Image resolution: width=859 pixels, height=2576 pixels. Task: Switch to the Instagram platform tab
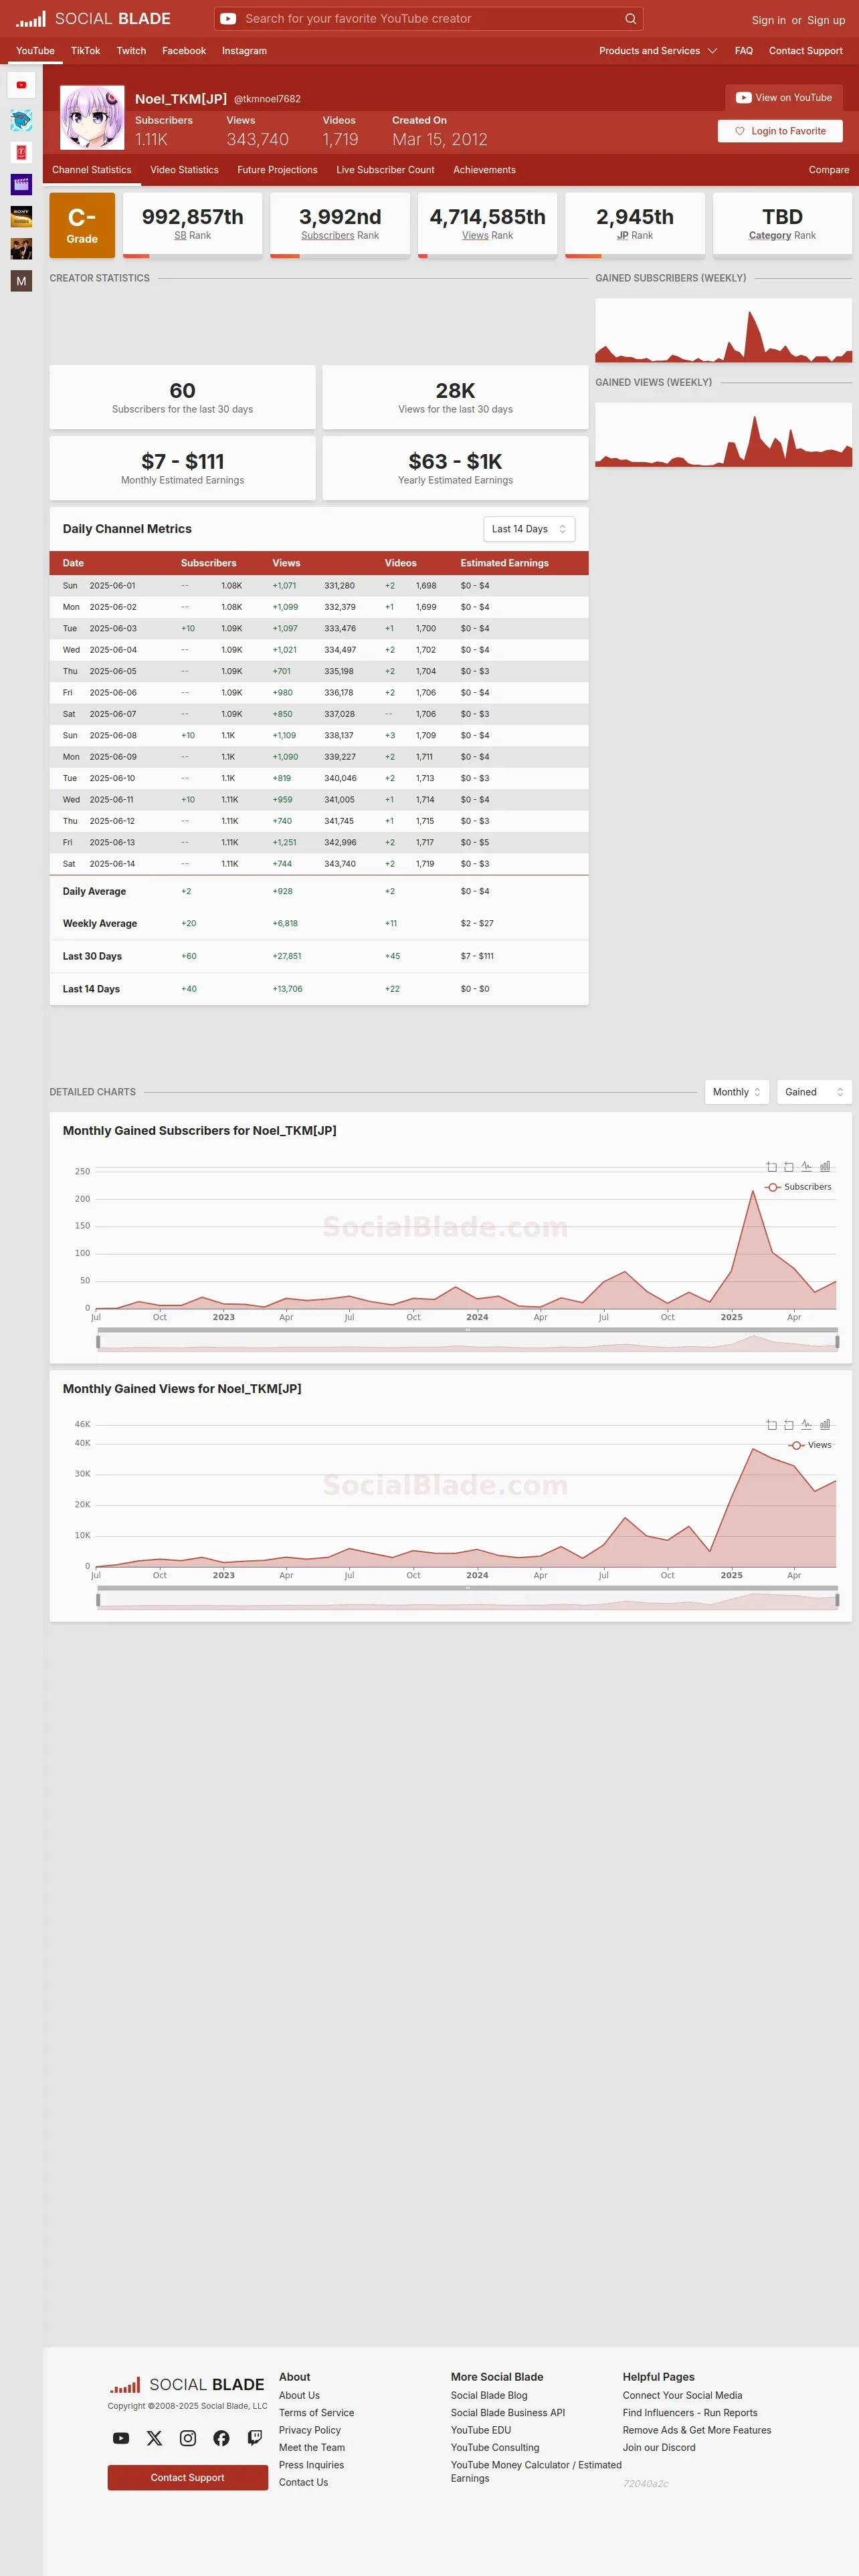point(244,51)
